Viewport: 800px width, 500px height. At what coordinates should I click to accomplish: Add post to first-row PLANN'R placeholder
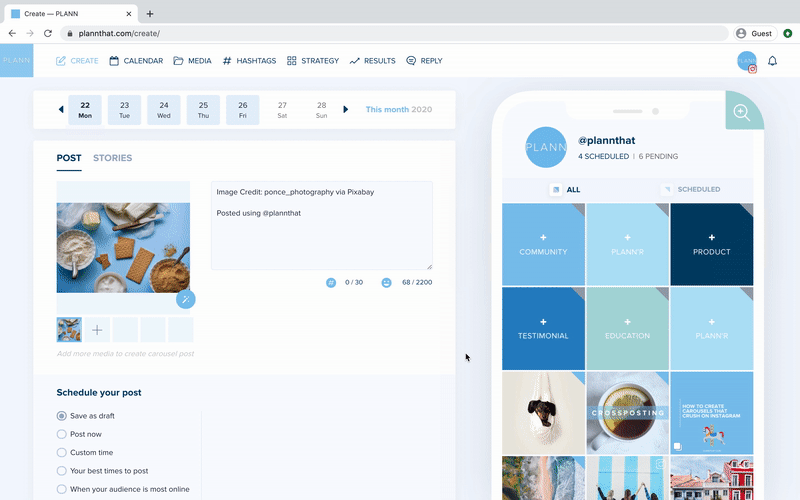(x=628, y=244)
